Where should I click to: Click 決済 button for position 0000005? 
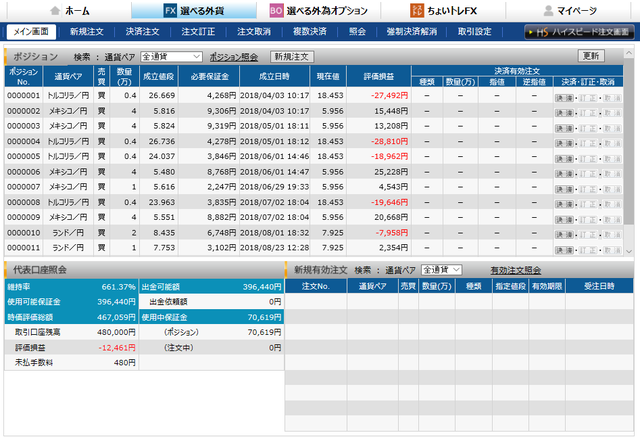[x=564, y=159]
